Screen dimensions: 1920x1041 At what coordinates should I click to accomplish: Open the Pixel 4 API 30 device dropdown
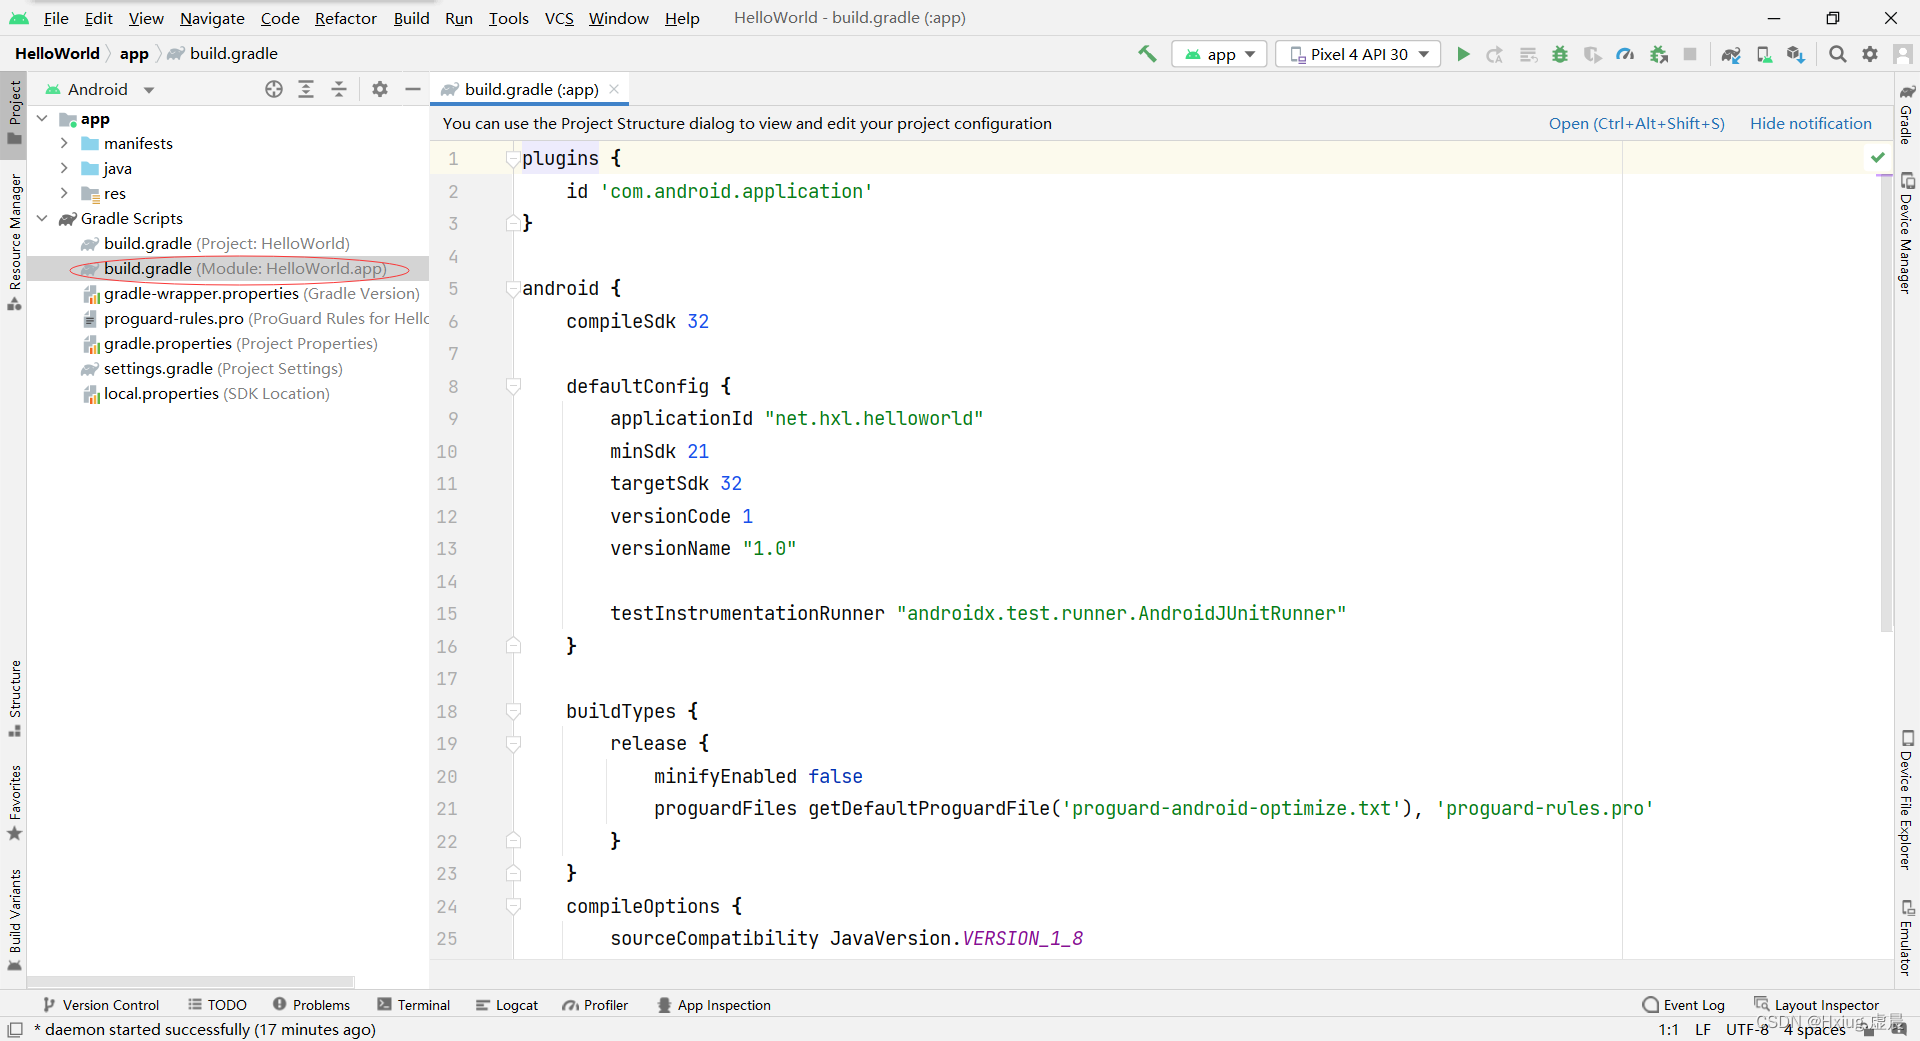[x=1358, y=54]
